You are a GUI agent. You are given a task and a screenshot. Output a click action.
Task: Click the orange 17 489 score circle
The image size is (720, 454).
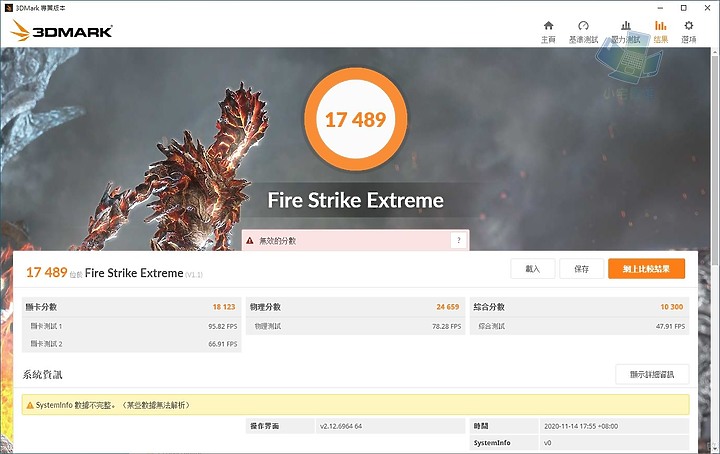(355, 119)
